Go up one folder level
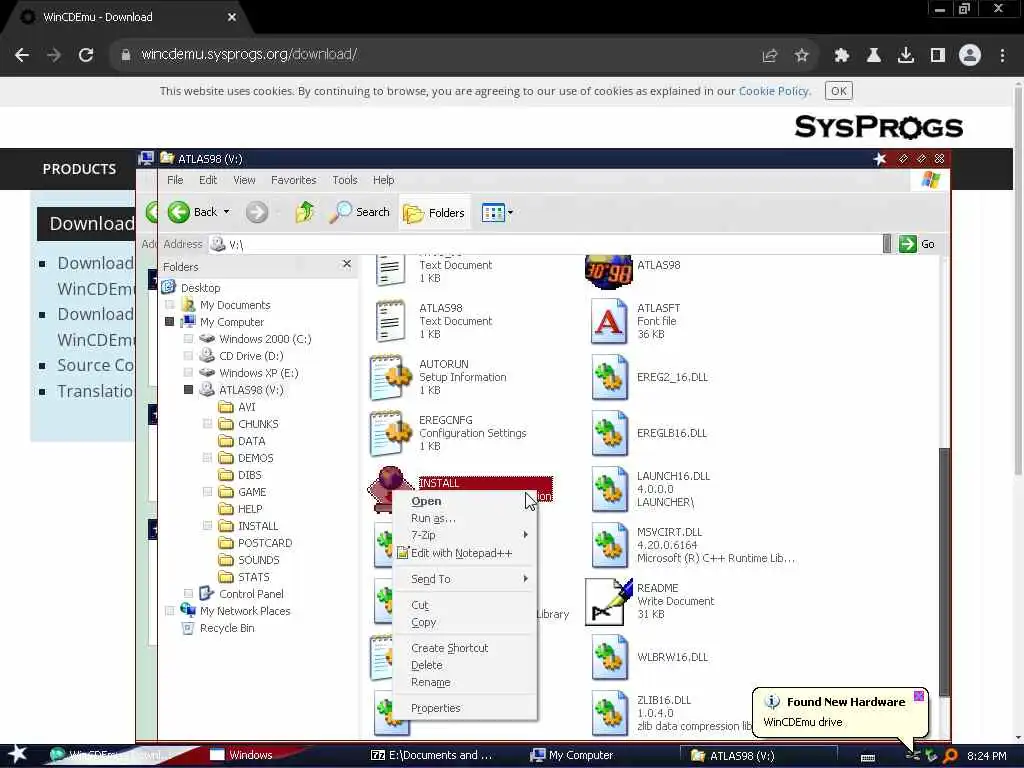Viewport: 1024px width, 768px height. (x=304, y=212)
